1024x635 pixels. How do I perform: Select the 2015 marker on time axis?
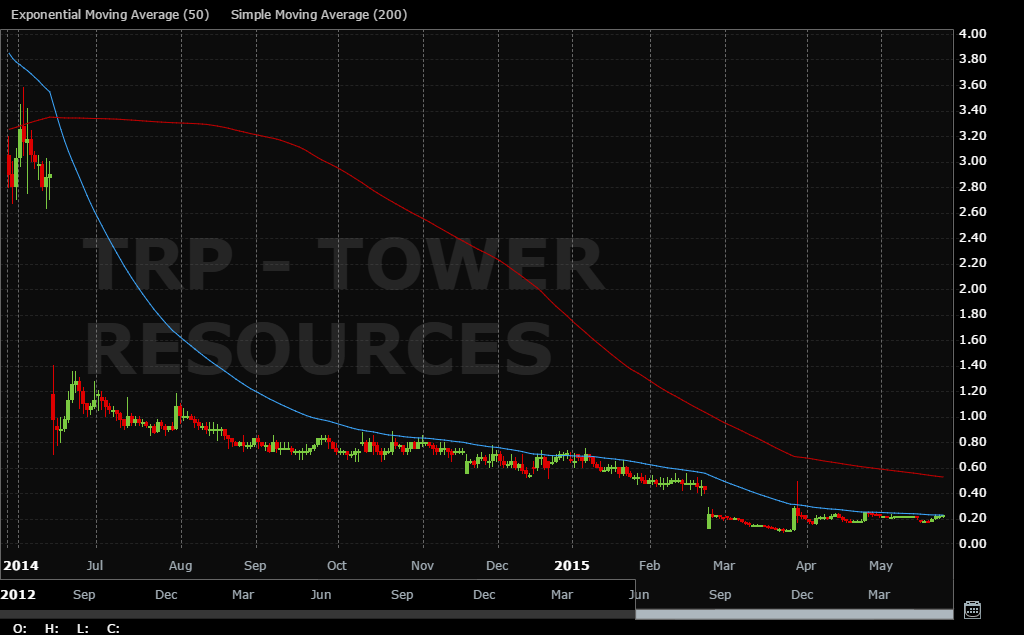573,565
